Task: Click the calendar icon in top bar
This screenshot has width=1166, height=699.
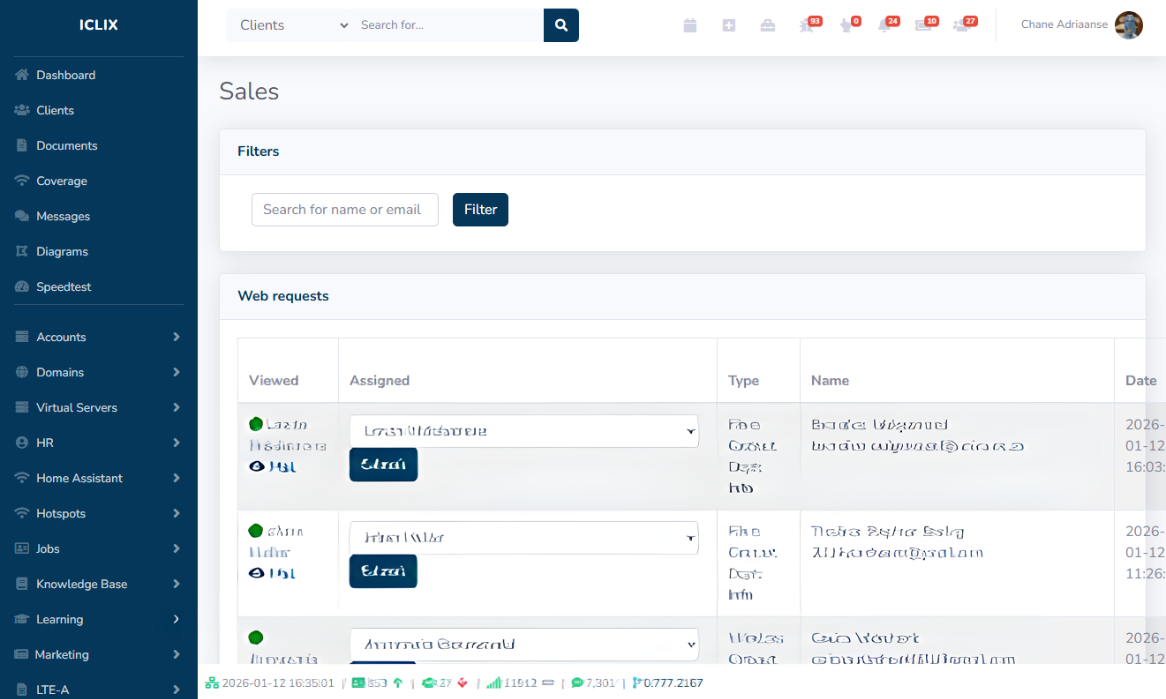Action: tap(689, 26)
